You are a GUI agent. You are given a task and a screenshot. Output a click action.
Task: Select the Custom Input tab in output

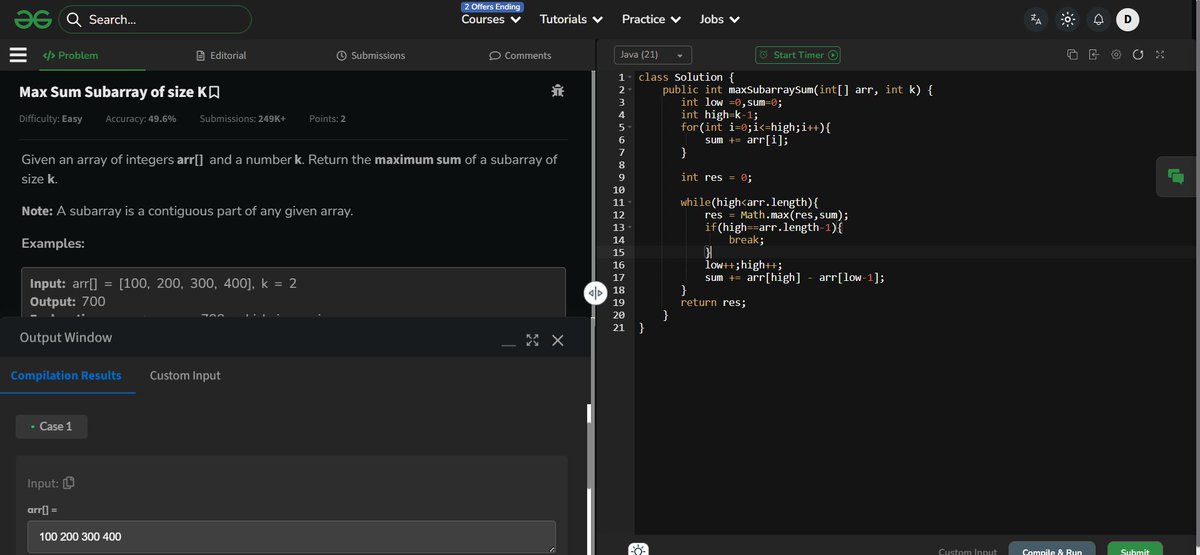pos(185,375)
